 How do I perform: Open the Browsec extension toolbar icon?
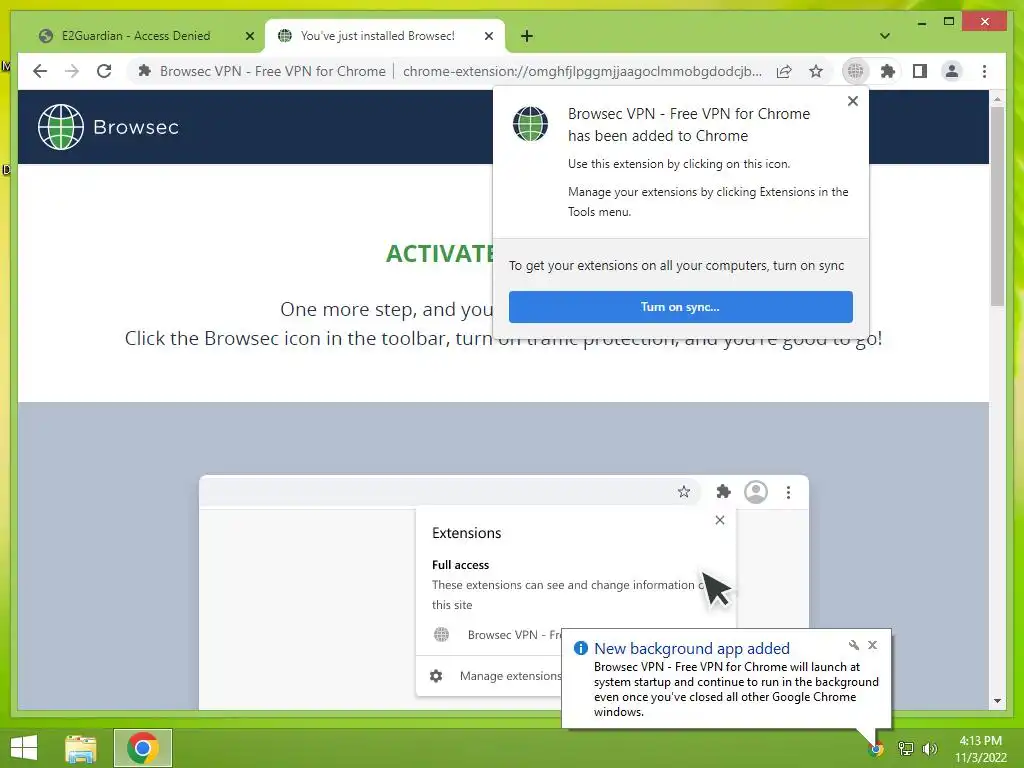coord(855,71)
